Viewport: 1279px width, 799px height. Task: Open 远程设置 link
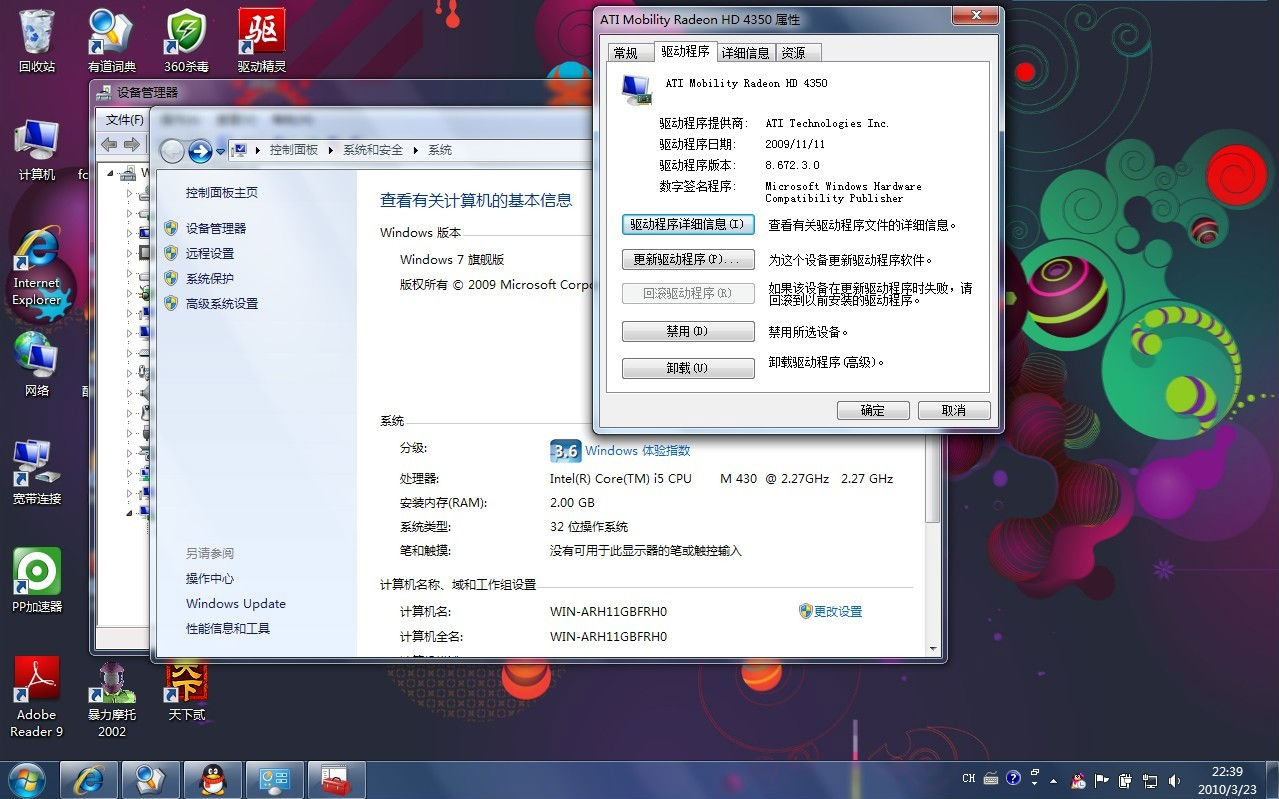coord(210,254)
